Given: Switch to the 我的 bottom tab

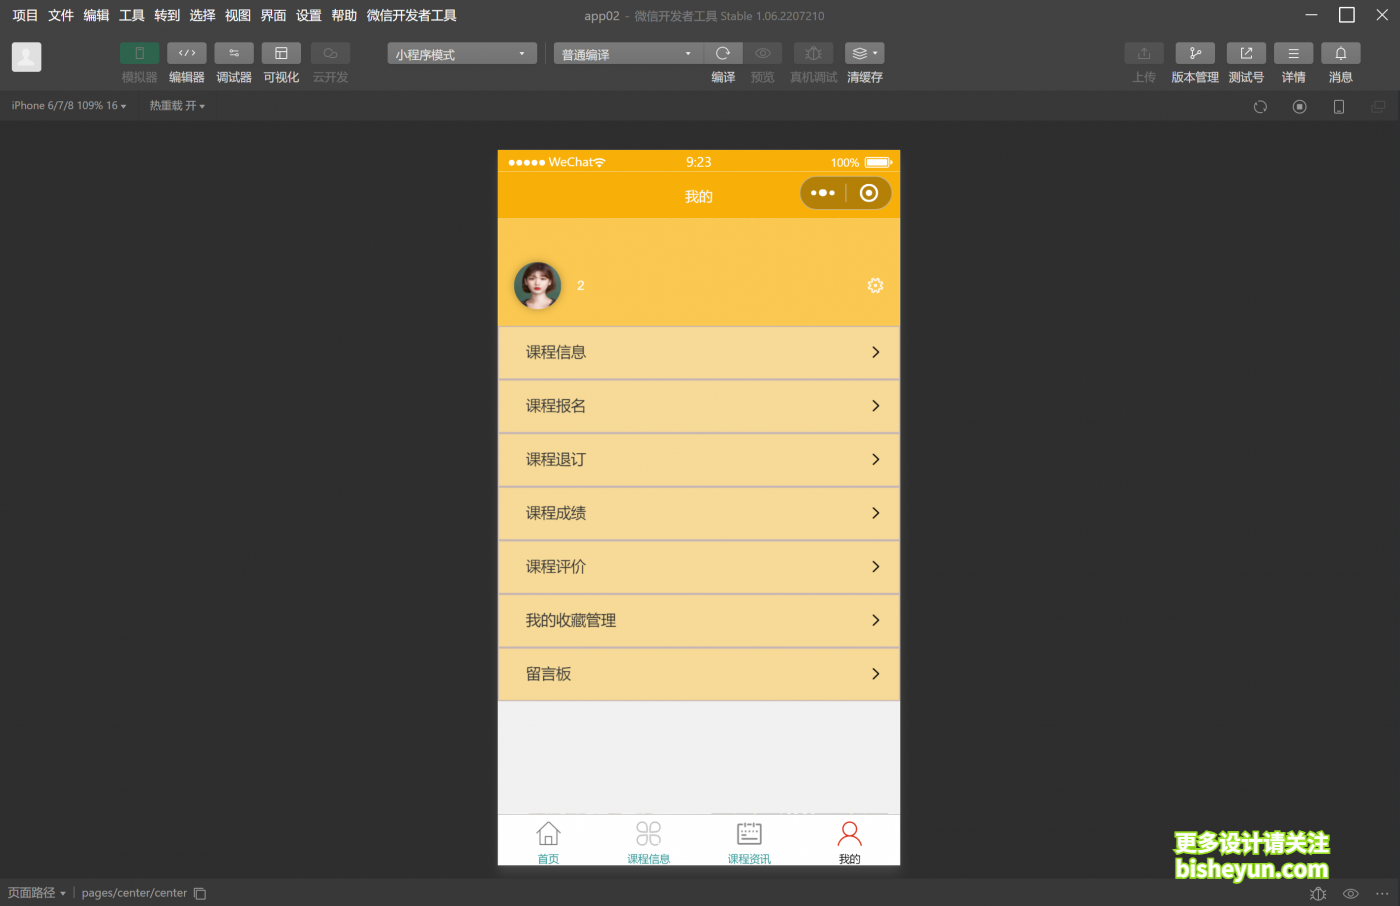Looking at the screenshot, I should 850,841.
